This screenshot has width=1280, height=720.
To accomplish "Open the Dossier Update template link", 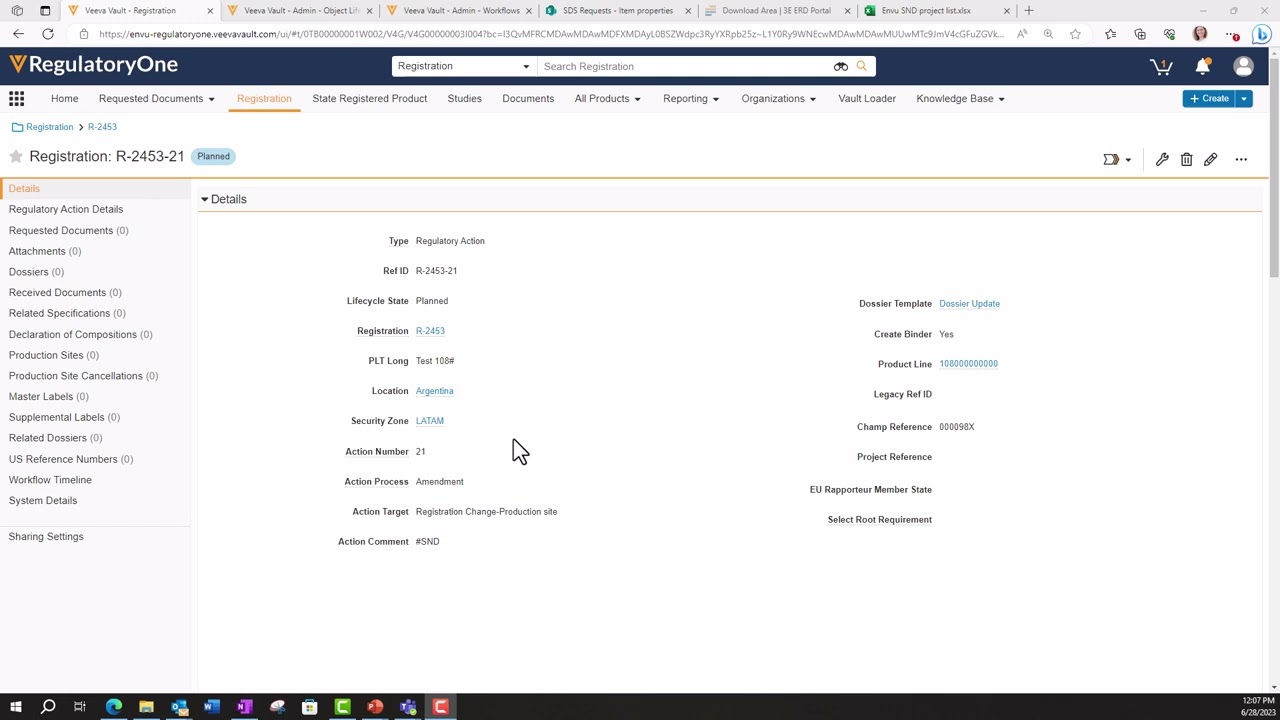I will [x=969, y=304].
